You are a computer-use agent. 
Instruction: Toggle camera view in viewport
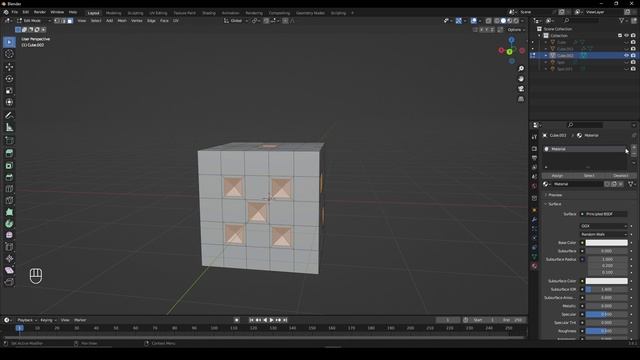[521, 89]
